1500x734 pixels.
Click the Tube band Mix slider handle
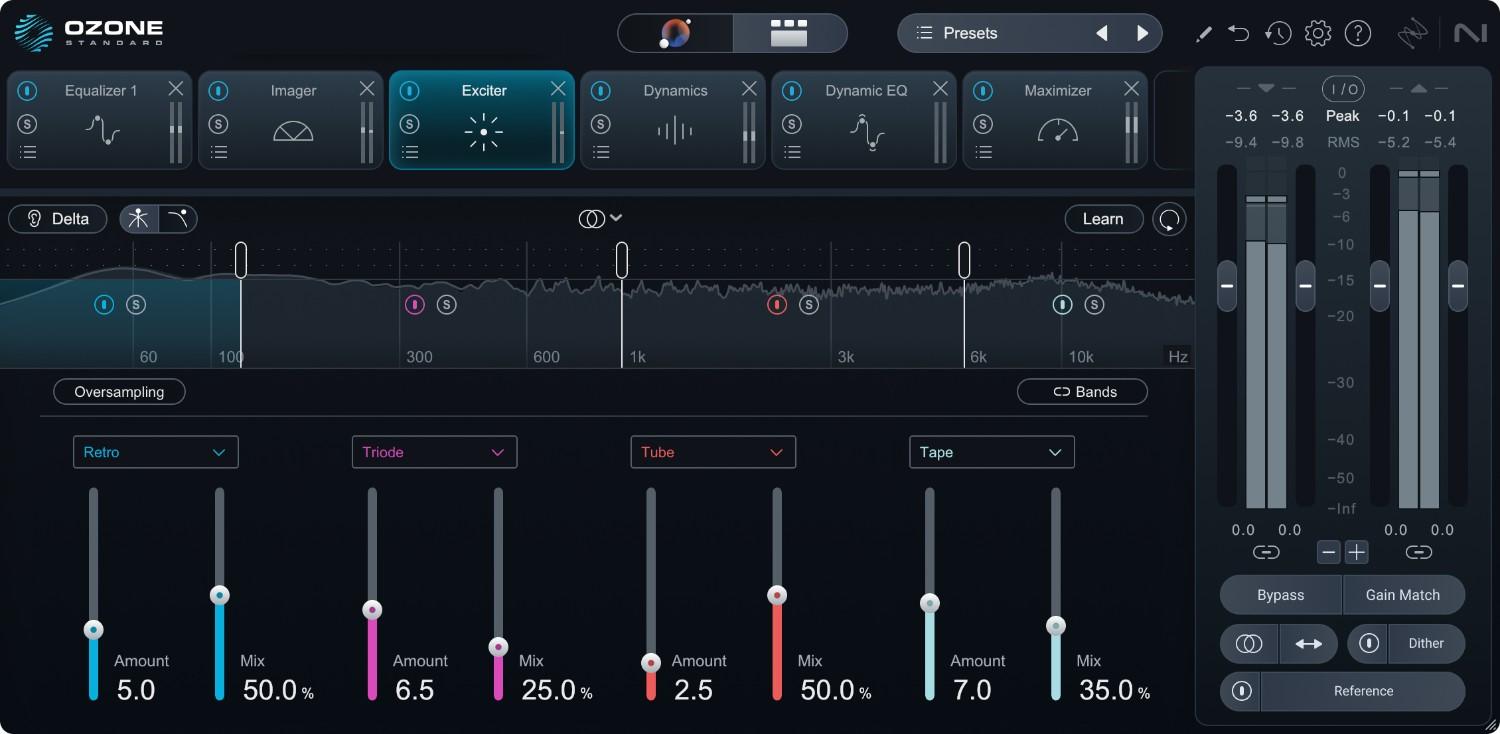[777, 595]
